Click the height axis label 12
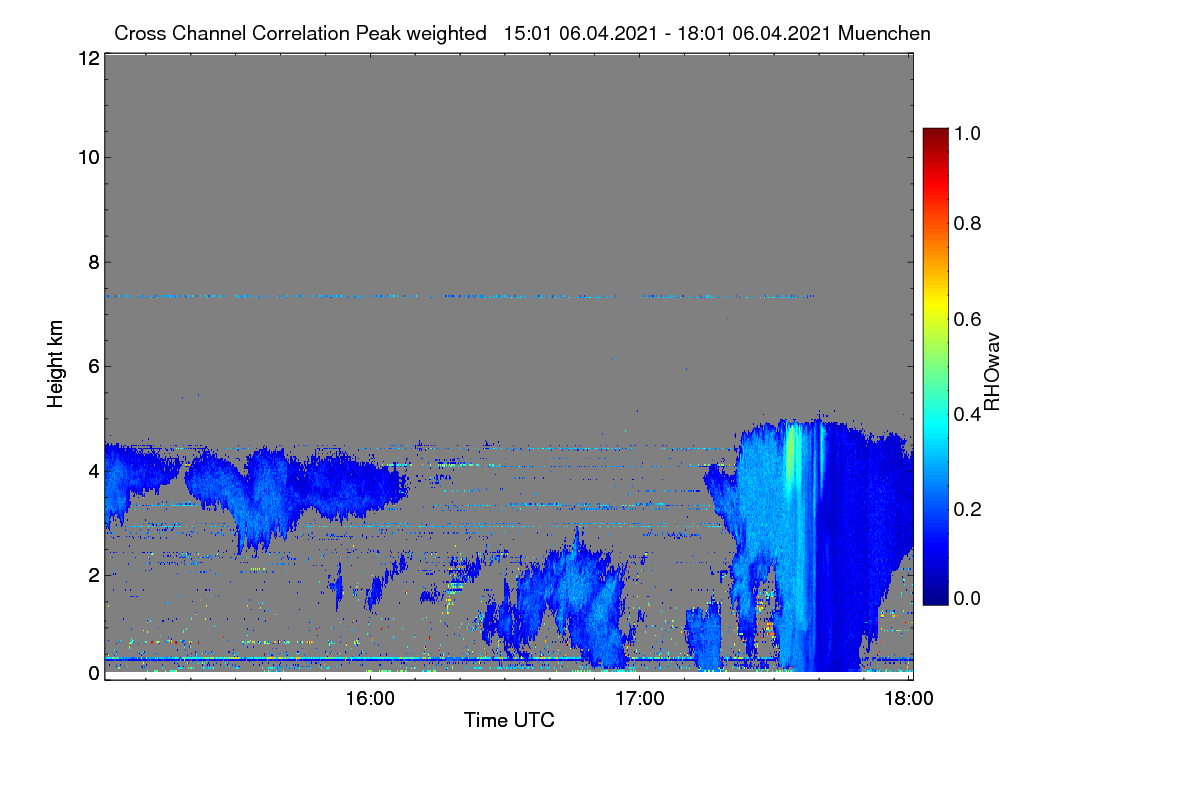Viewport: 1200px width, 800px height. pos(88,58)
